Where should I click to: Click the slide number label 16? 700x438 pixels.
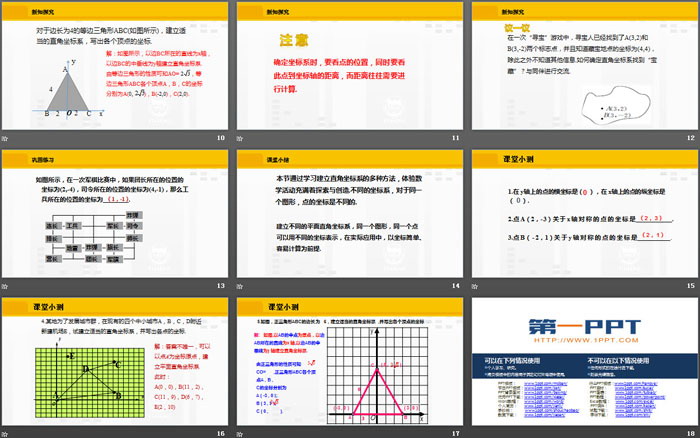click(221, 434)
